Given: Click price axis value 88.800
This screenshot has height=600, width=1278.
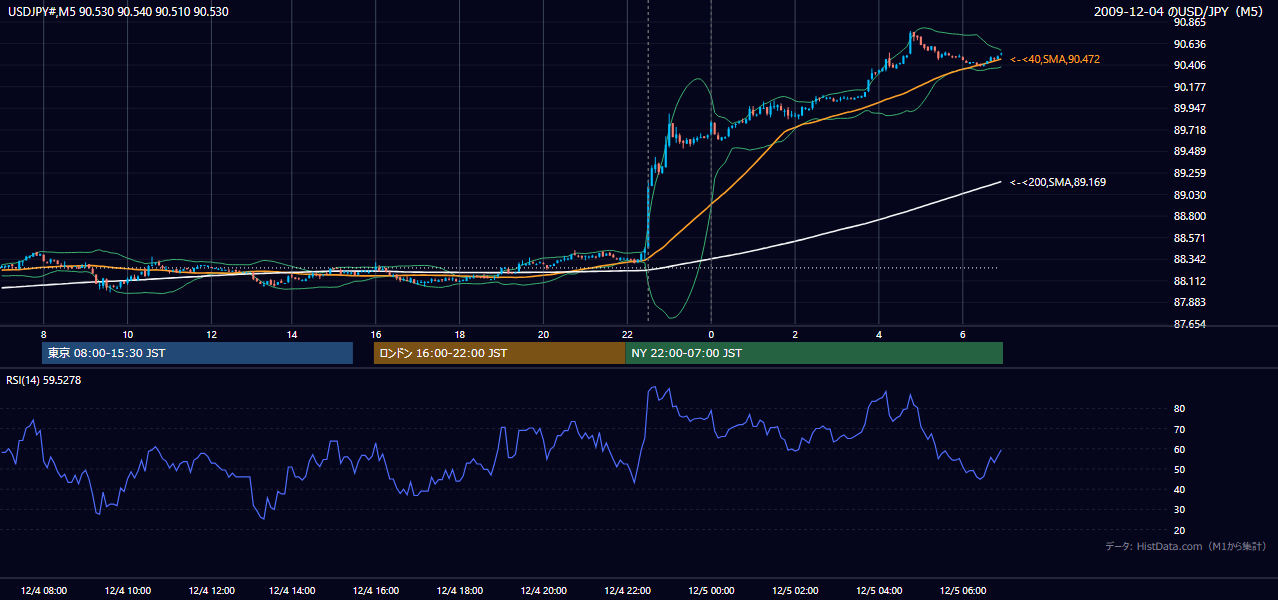Looking at the screenshot, I should pos(1188,216).
